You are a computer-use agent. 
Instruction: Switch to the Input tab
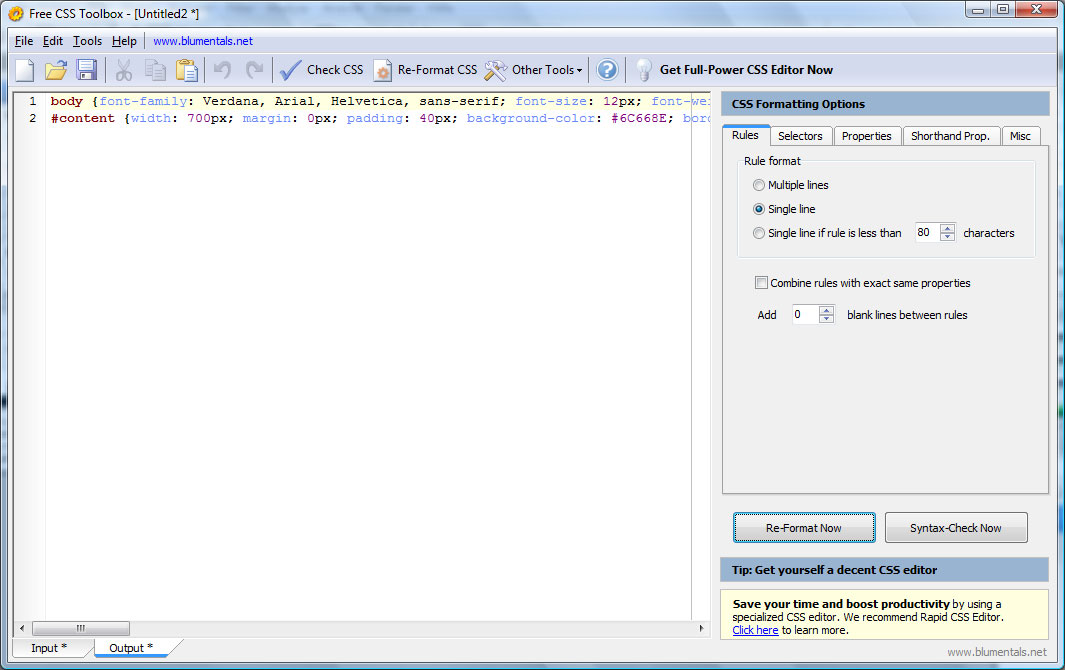(x=49, y=648)
